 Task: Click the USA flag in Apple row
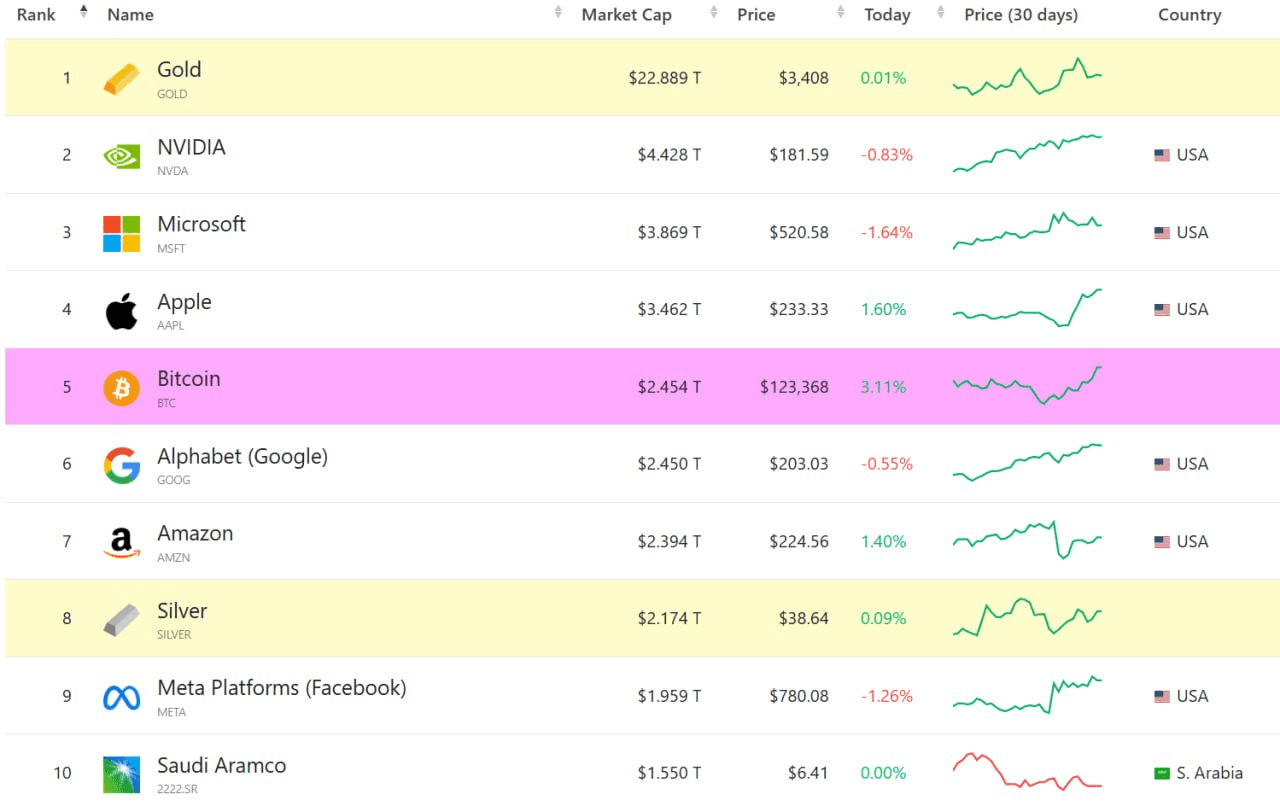[1162, 310]
